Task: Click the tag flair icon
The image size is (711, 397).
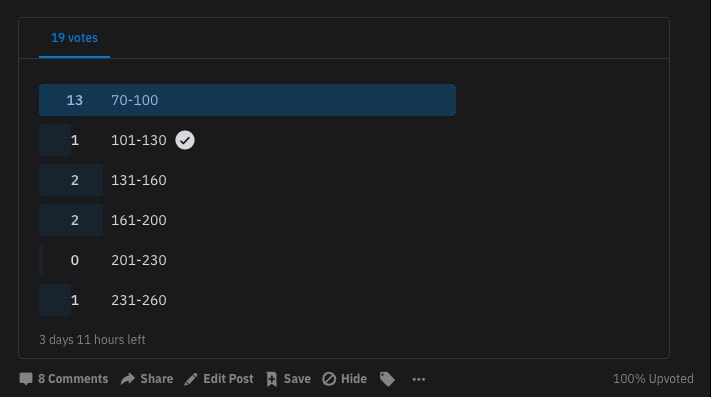Action: pyautogui.click(x=387, y=379)
